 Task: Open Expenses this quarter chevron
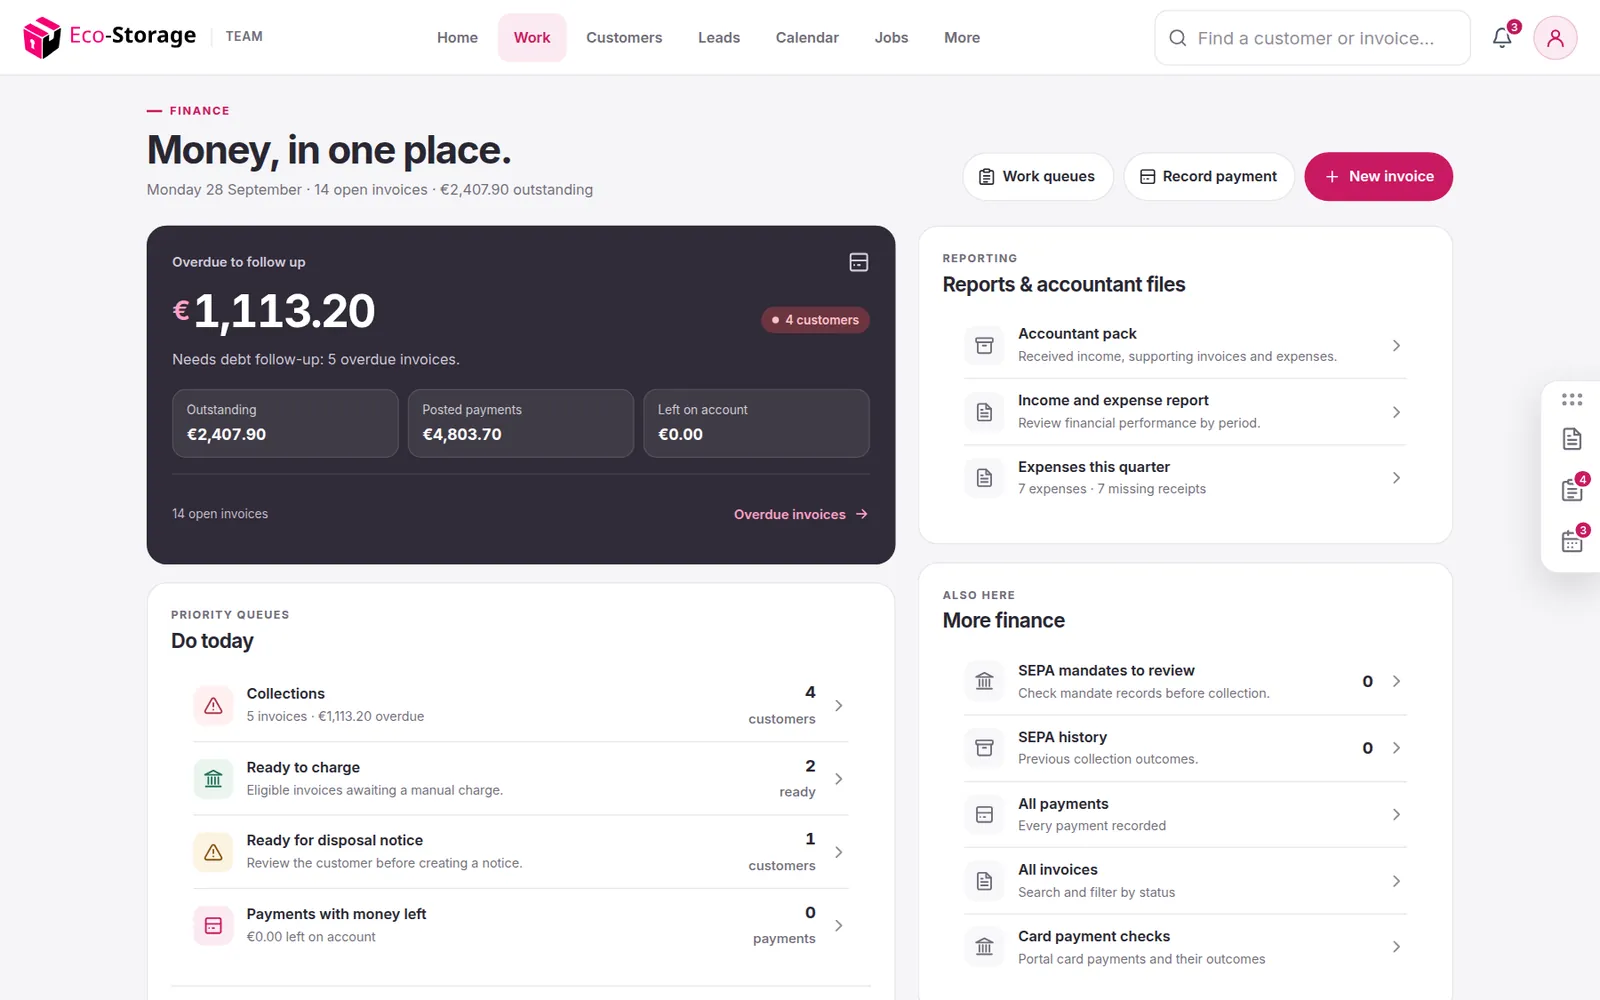pos(1396,478)
